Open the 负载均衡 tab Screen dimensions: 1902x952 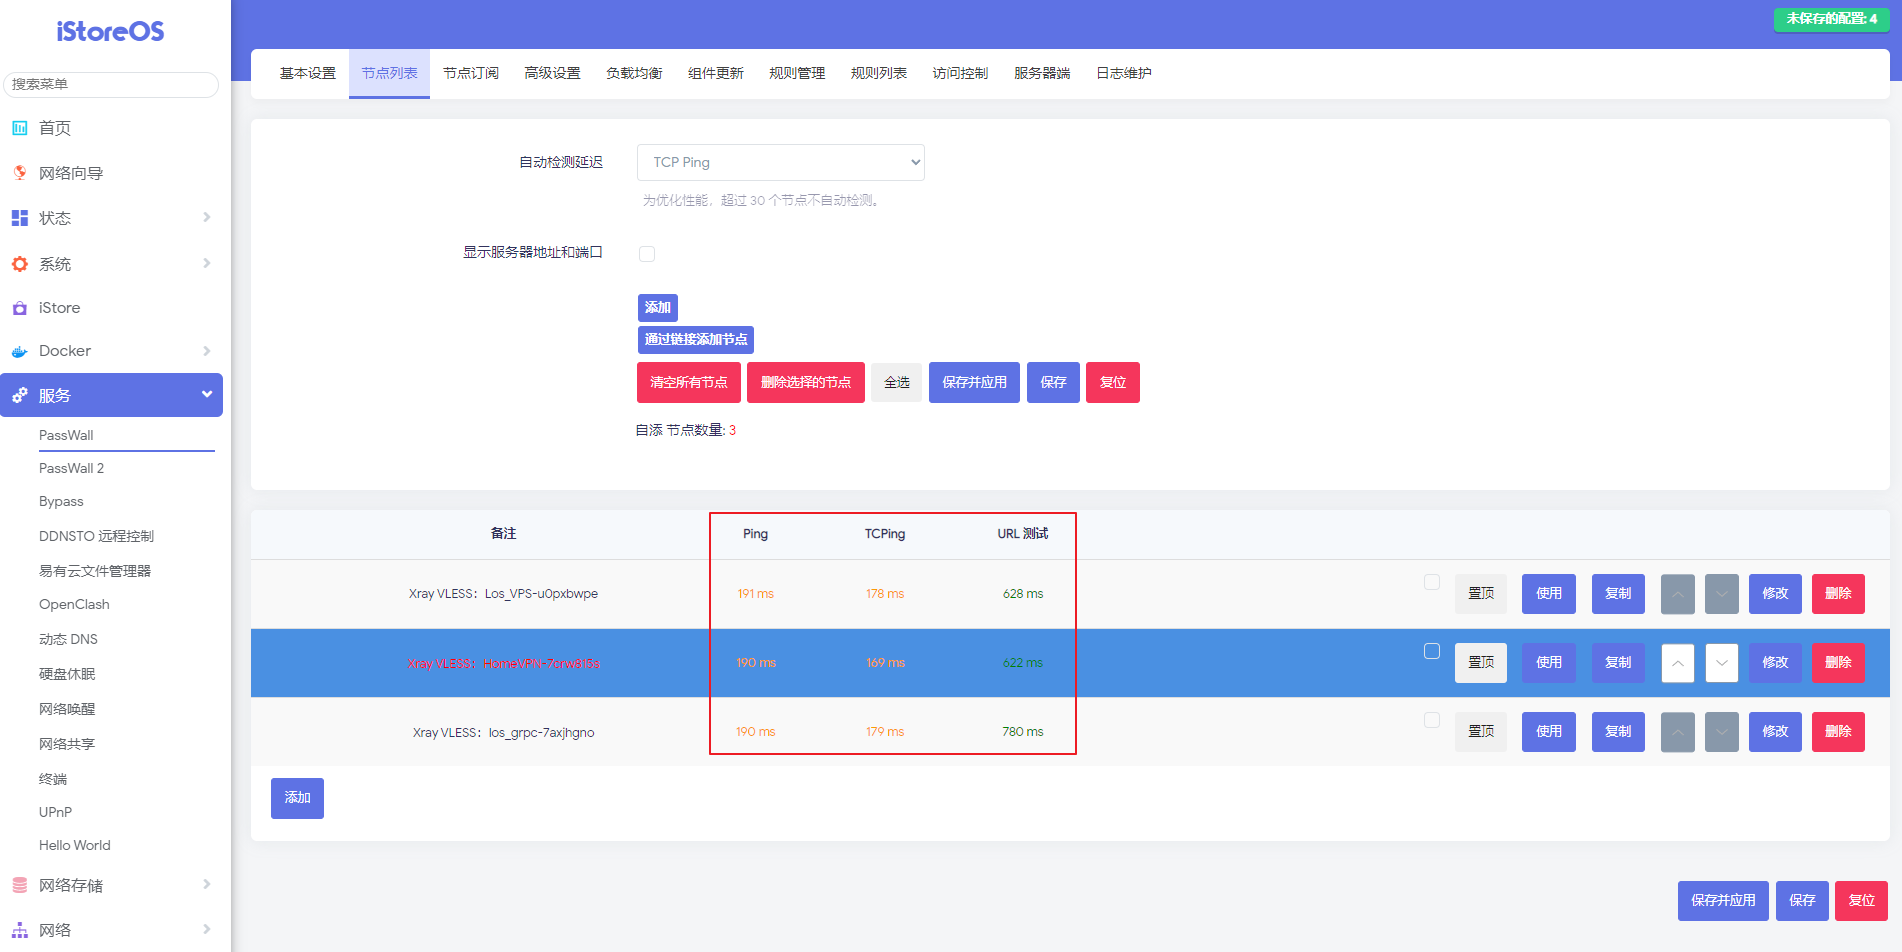[x=634, y=73]
